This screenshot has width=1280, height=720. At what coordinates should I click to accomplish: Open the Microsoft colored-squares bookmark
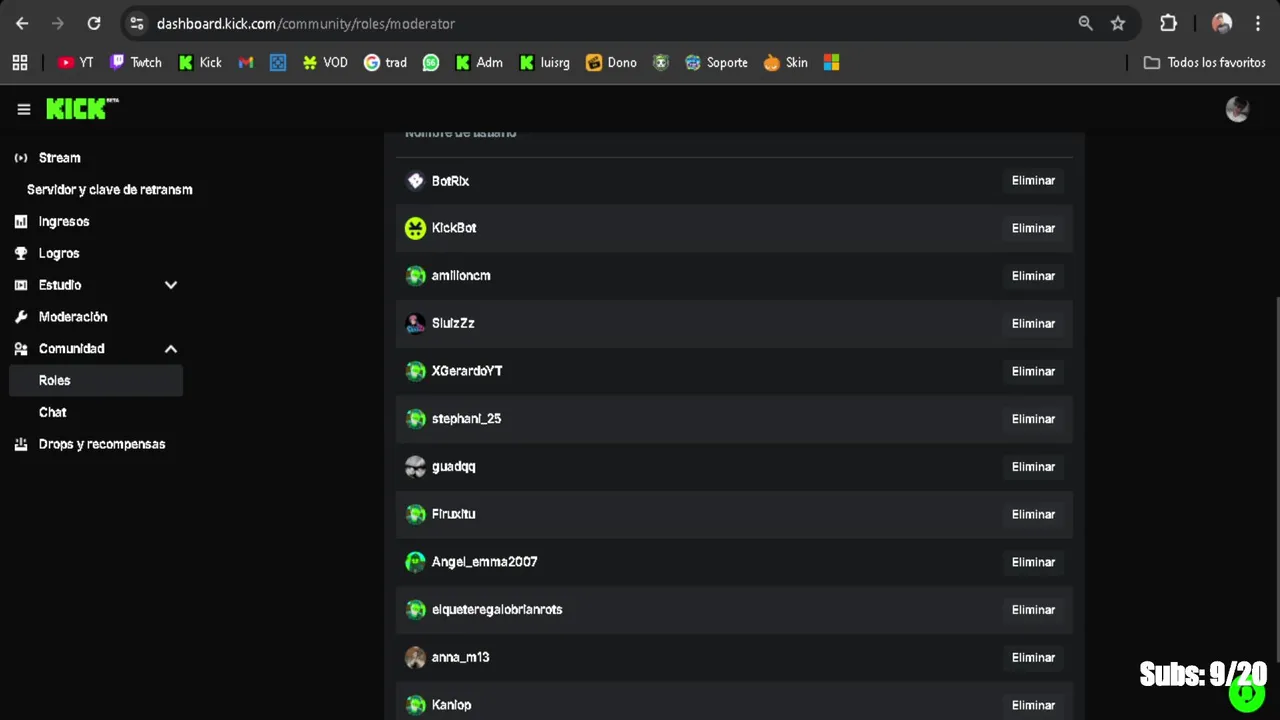831,62
